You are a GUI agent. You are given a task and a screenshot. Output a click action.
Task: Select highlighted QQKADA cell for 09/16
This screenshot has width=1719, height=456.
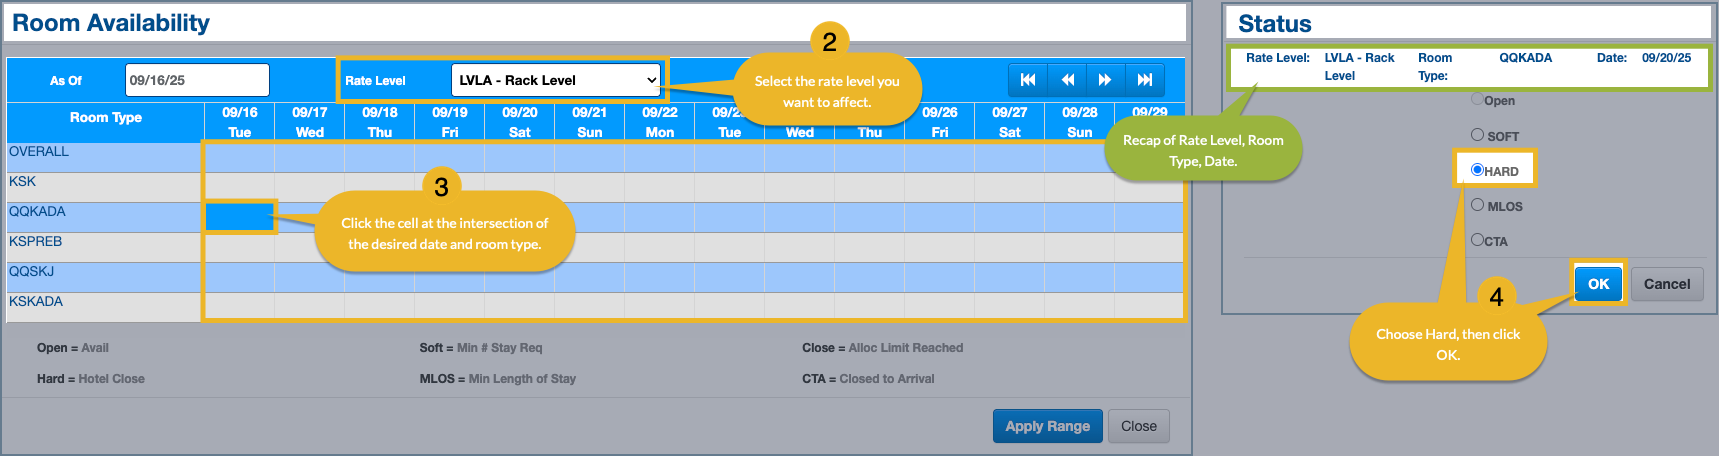(x=240, y=217)
